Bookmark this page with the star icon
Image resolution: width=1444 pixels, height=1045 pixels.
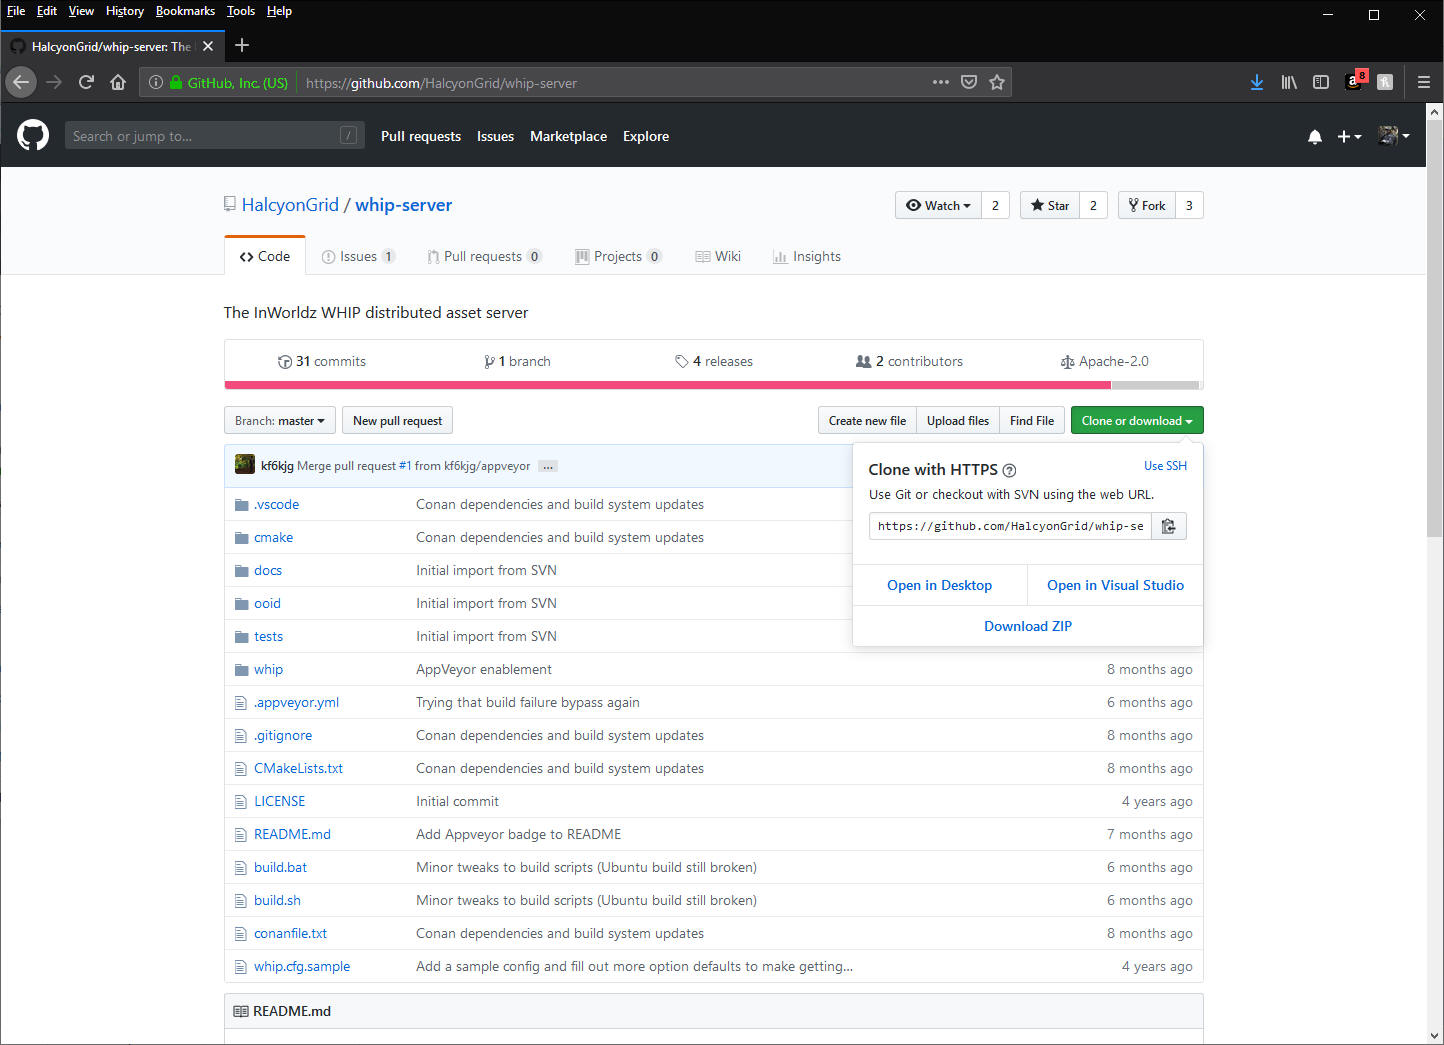click(997, 82)
